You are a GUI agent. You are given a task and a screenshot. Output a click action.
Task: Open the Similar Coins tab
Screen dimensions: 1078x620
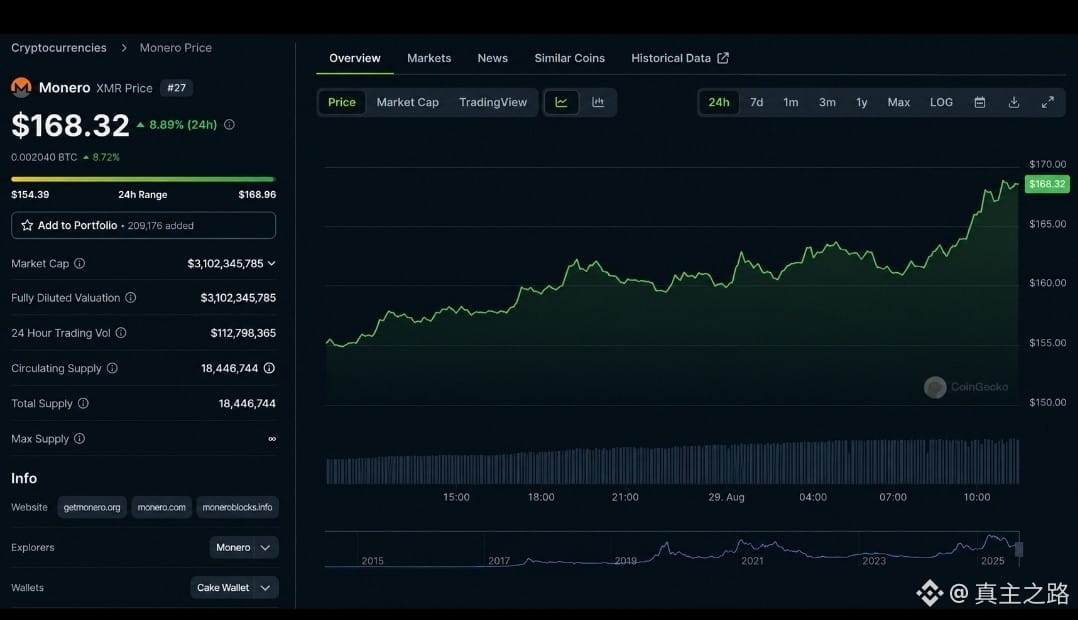[570, 58]
